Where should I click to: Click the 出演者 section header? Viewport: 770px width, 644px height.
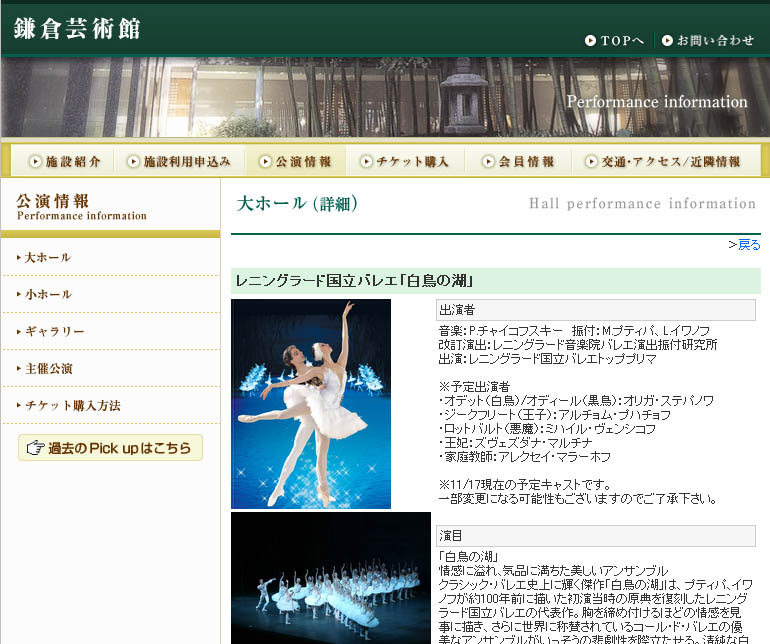click(x=596, y=310)
